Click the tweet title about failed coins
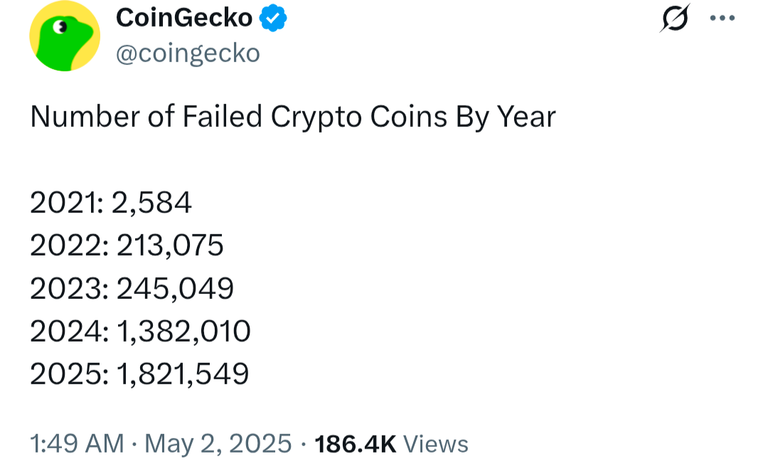768x462 pixels. pyautogui.click(x=293, y=117)
